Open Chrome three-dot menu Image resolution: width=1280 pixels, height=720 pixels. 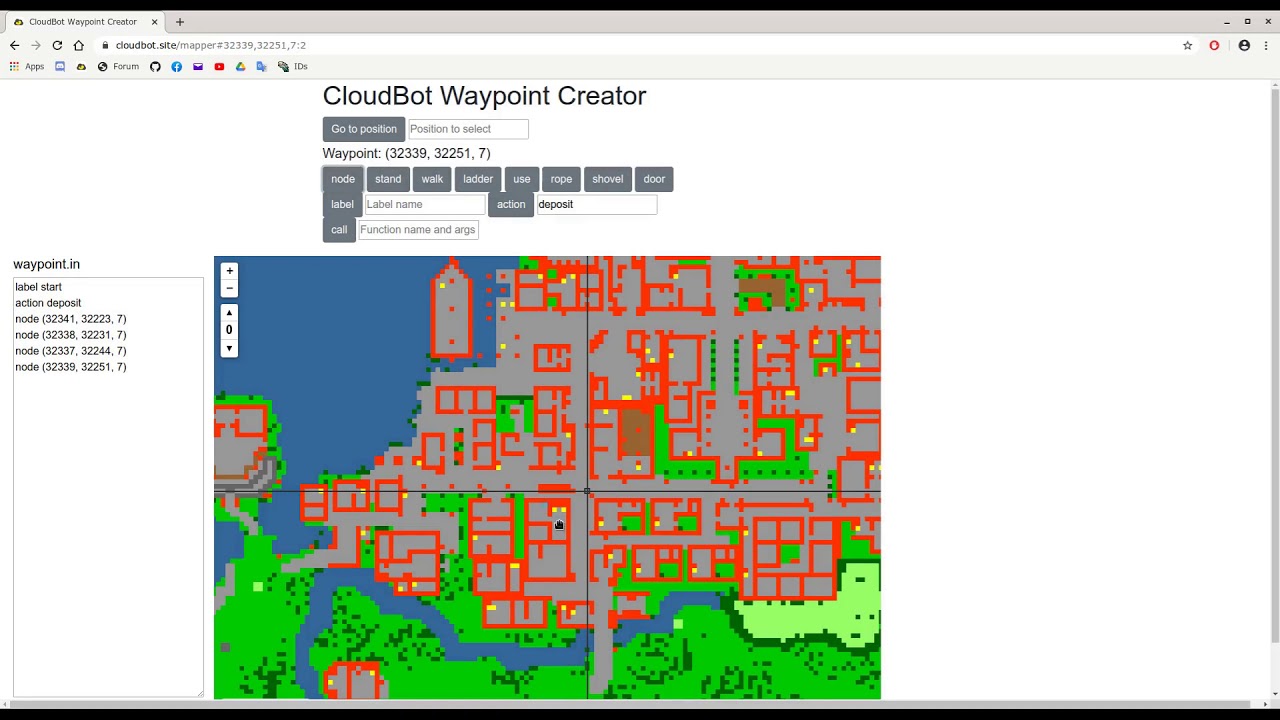(1266, 45)
